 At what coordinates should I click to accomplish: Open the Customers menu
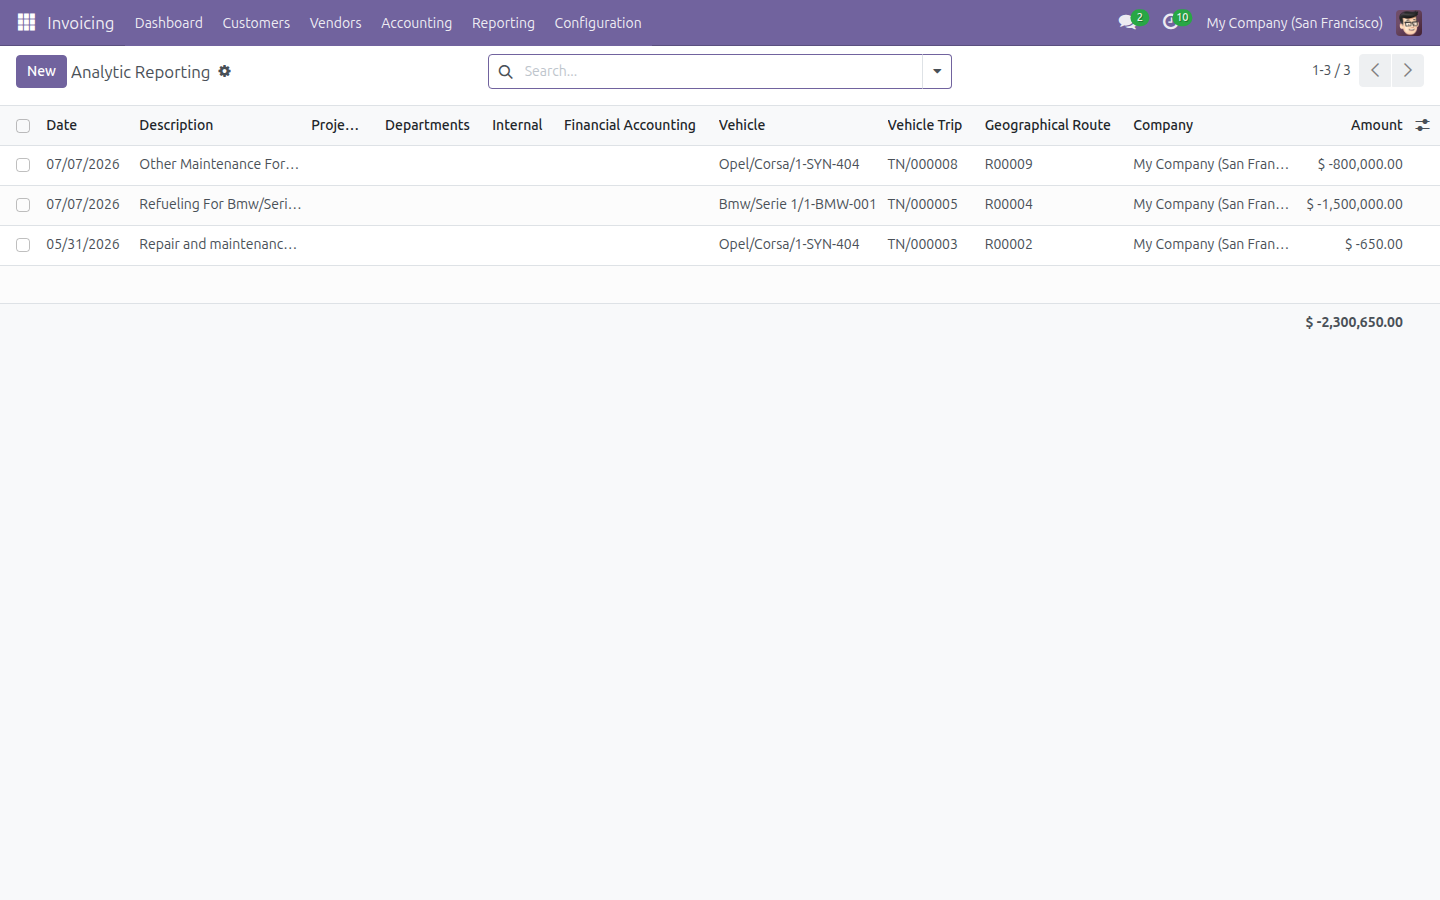coord(256,22)
